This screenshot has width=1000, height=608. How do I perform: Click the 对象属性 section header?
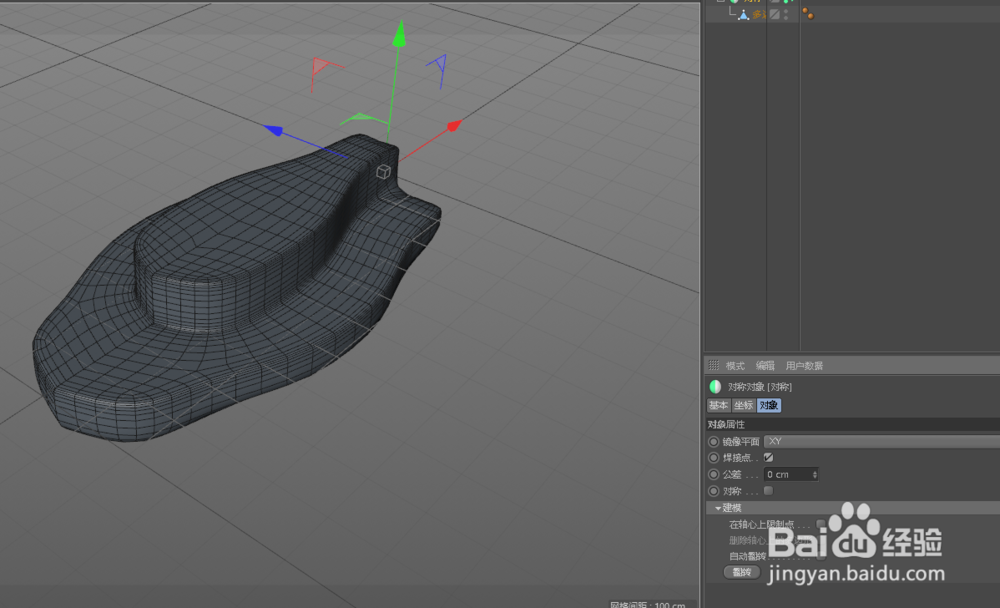853,424
